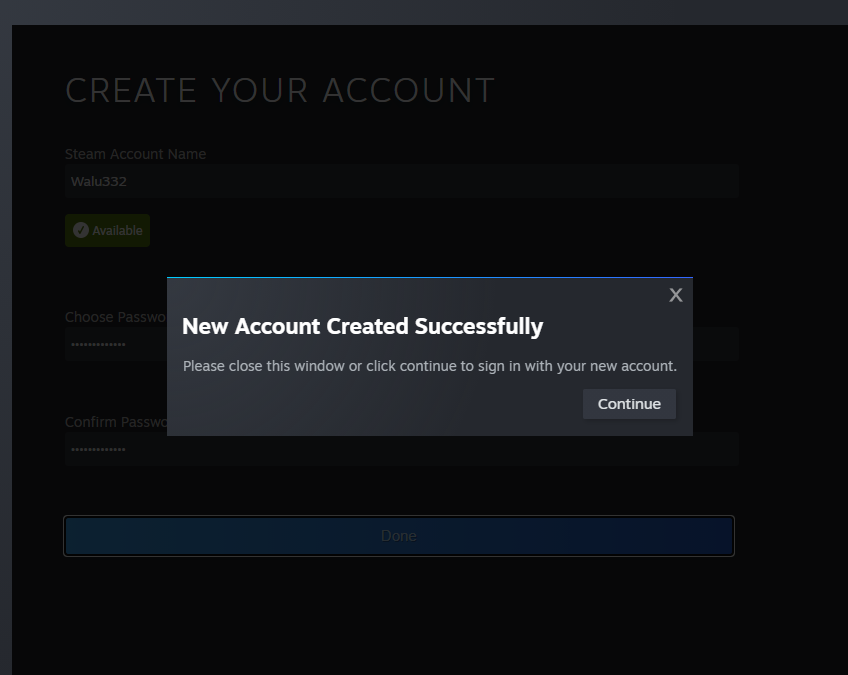This screenshot has width=848, height=675.
Task: Click the Walu332 account name text
Action: (x=98, y=181)
